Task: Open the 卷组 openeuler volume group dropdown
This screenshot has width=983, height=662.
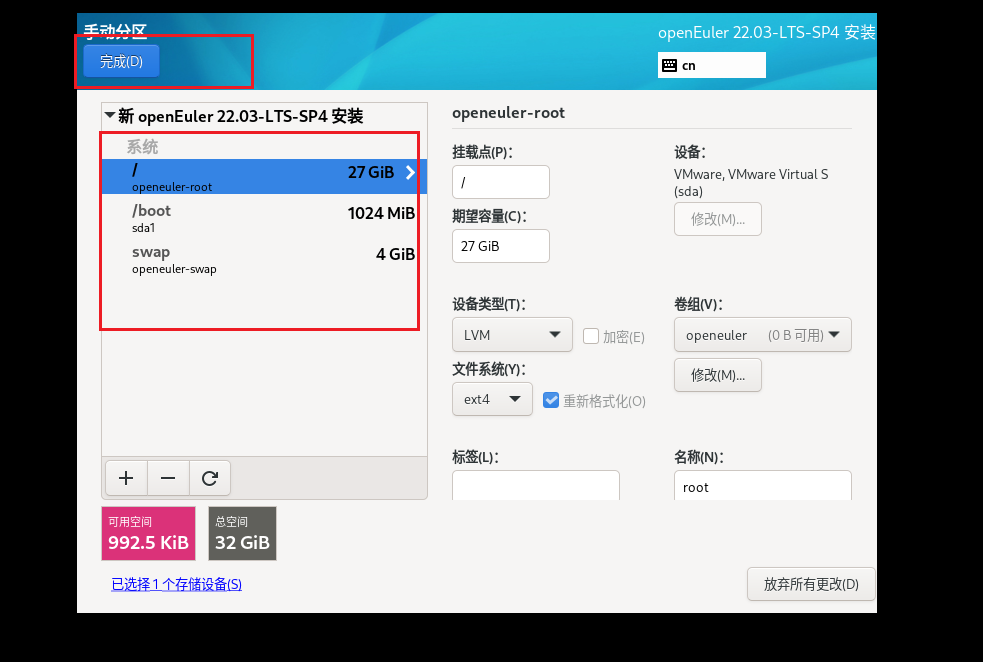Action: [x=762, y=335]
